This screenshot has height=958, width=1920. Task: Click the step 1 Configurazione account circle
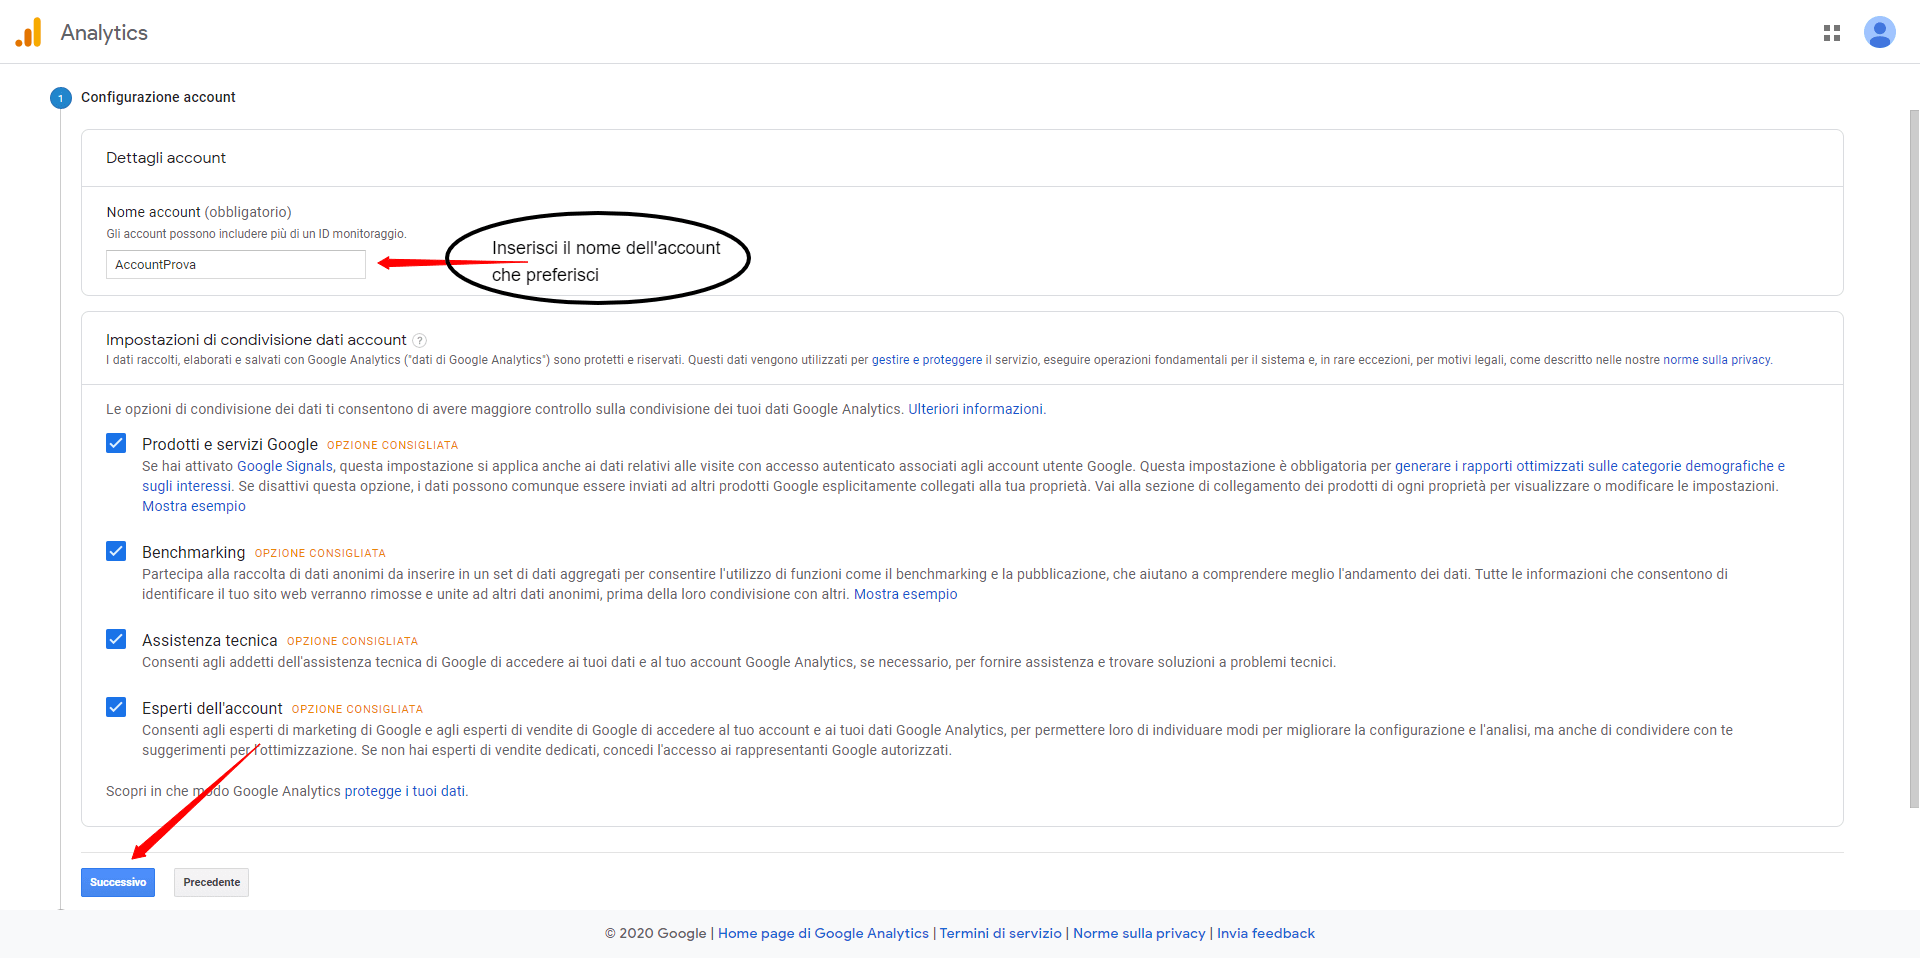pos(60,98)
